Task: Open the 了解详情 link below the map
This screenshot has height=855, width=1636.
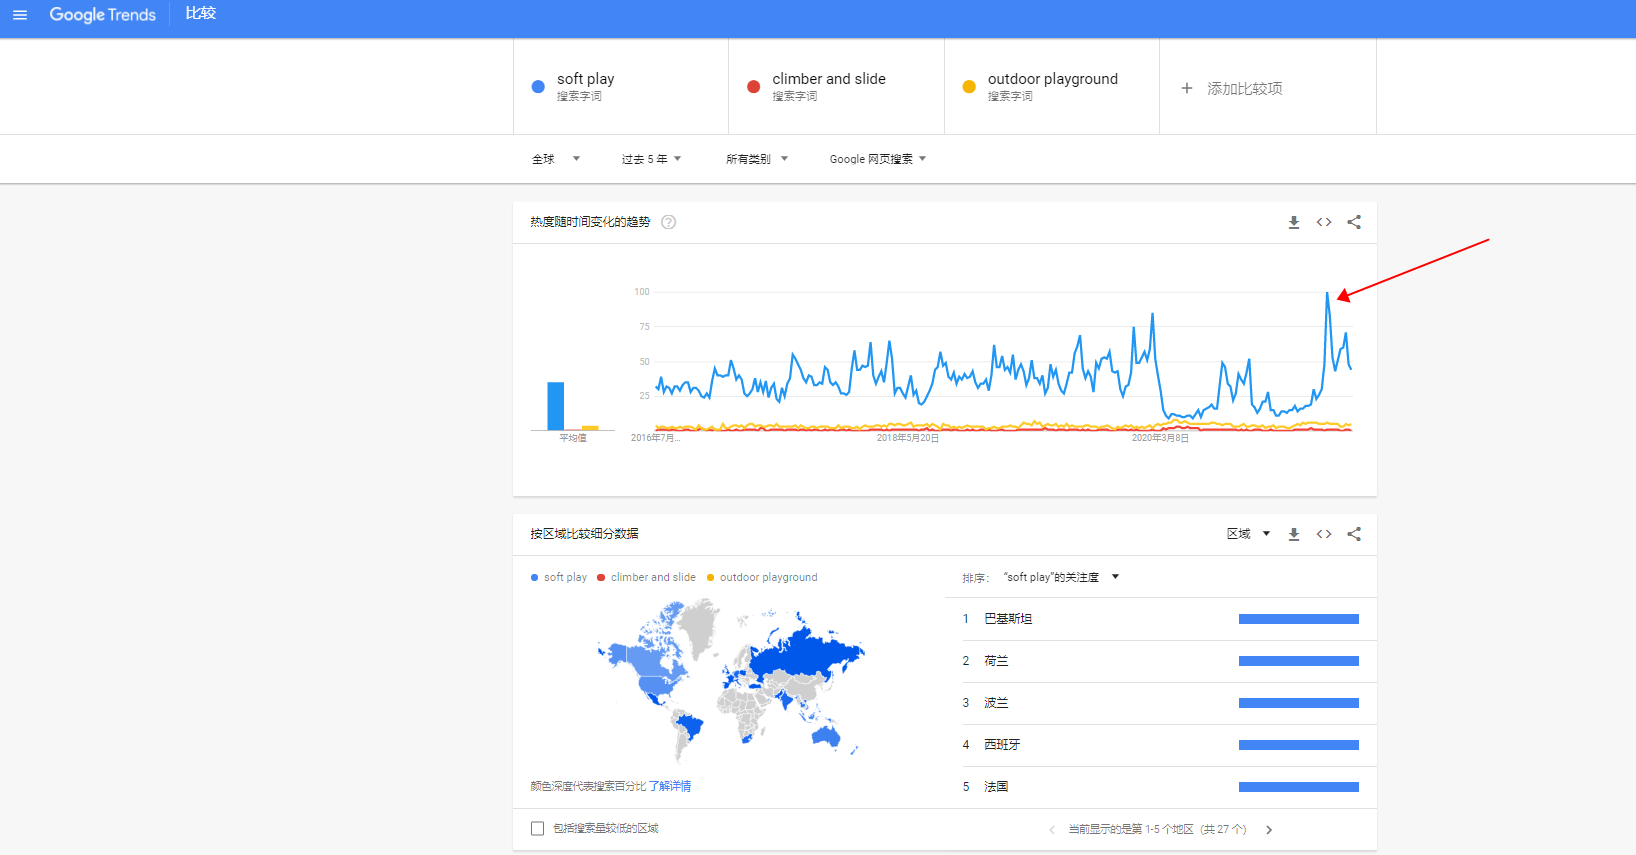Action: tap(670, 786)
